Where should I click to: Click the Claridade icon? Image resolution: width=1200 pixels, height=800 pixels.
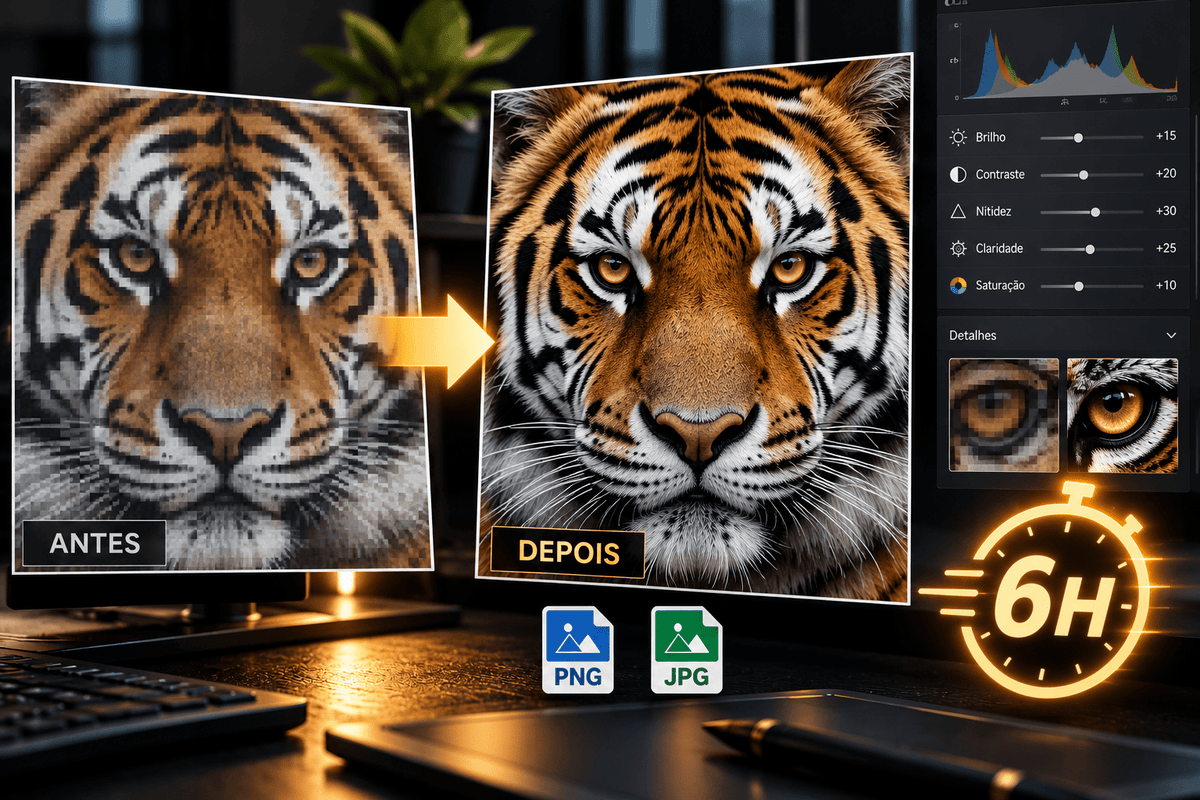coord(958,249)
